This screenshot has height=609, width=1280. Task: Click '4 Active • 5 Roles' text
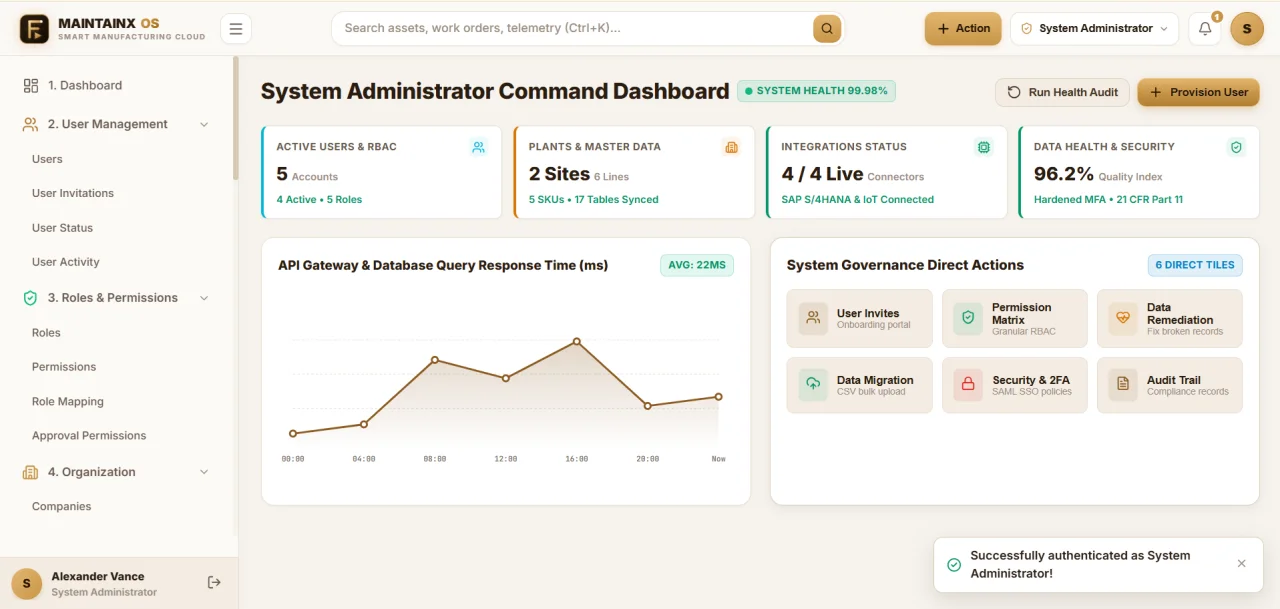tap(319, 200)
